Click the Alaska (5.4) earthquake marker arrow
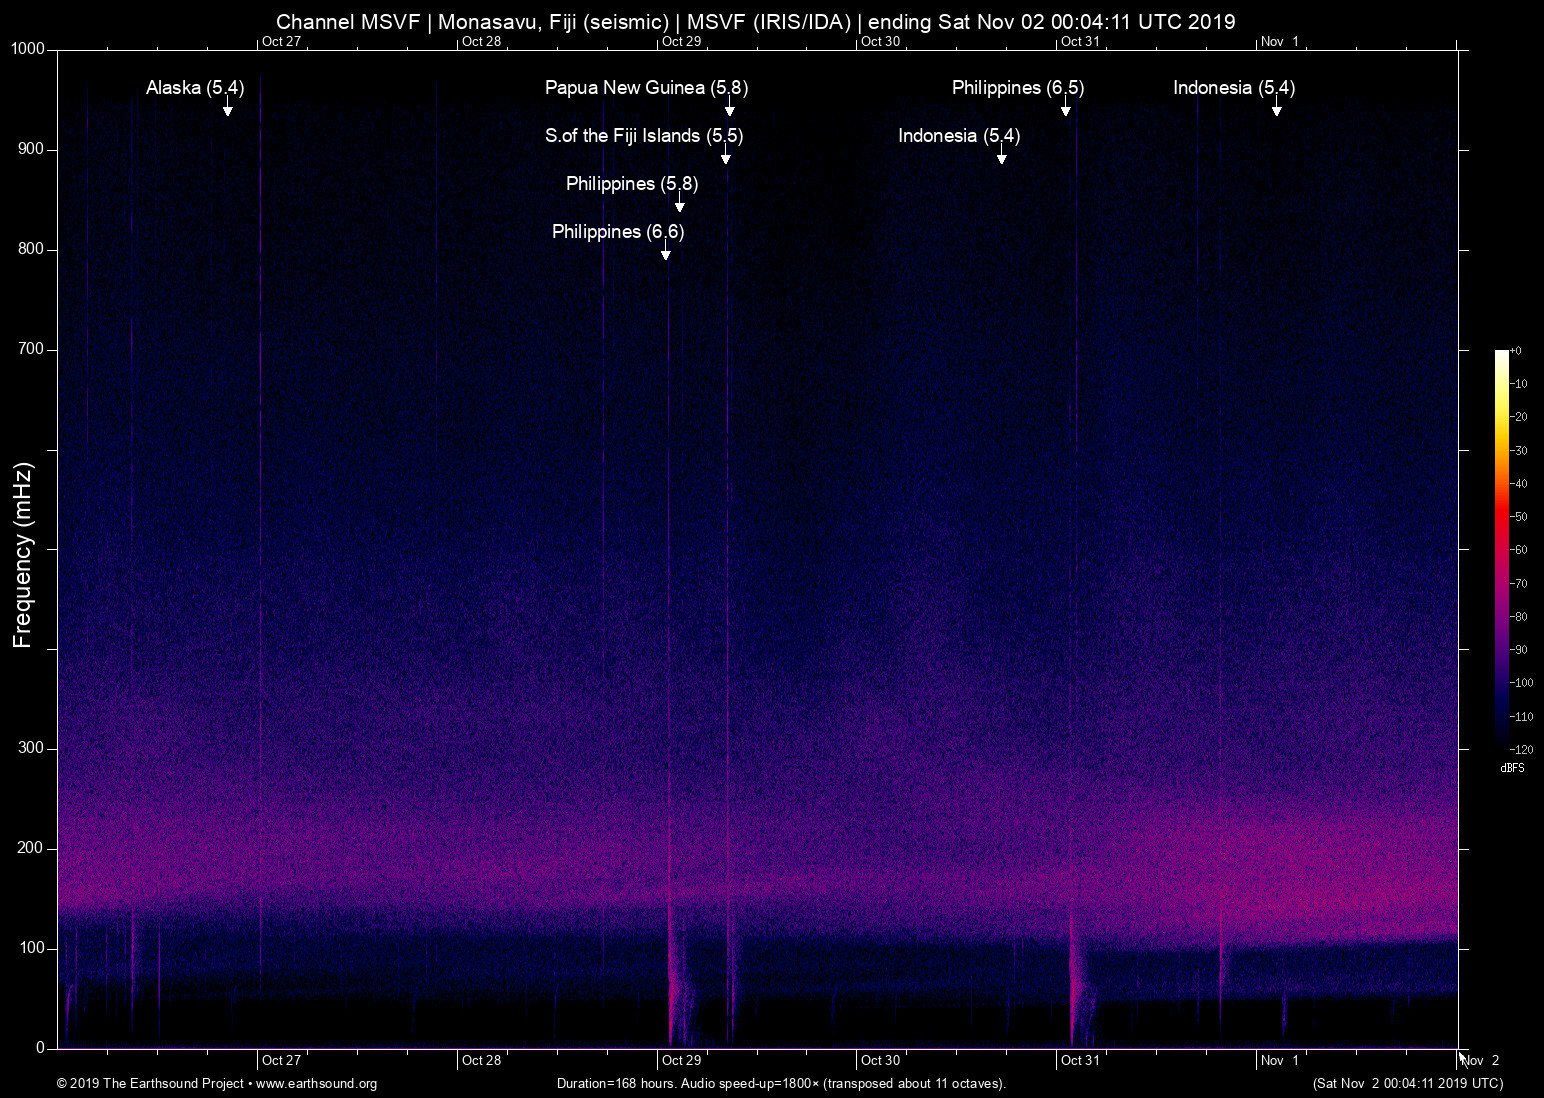Screen dimensions: 1544x1098 pyautogui.click(x=227, y=108)
